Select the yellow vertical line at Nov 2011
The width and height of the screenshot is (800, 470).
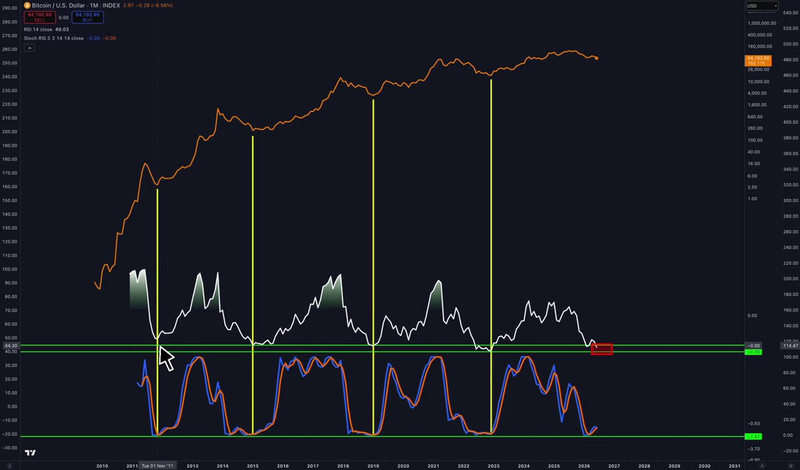pyautogui.click(x=157, y=312)
